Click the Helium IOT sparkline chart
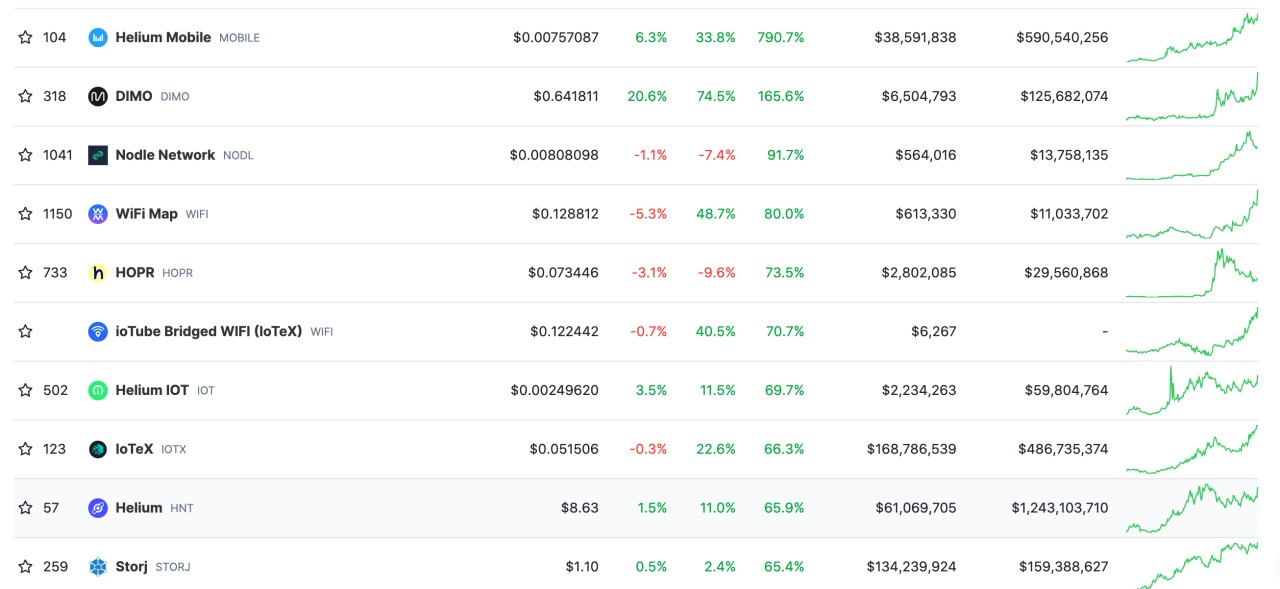The image size is (1280, 589). click(1192, 391)
